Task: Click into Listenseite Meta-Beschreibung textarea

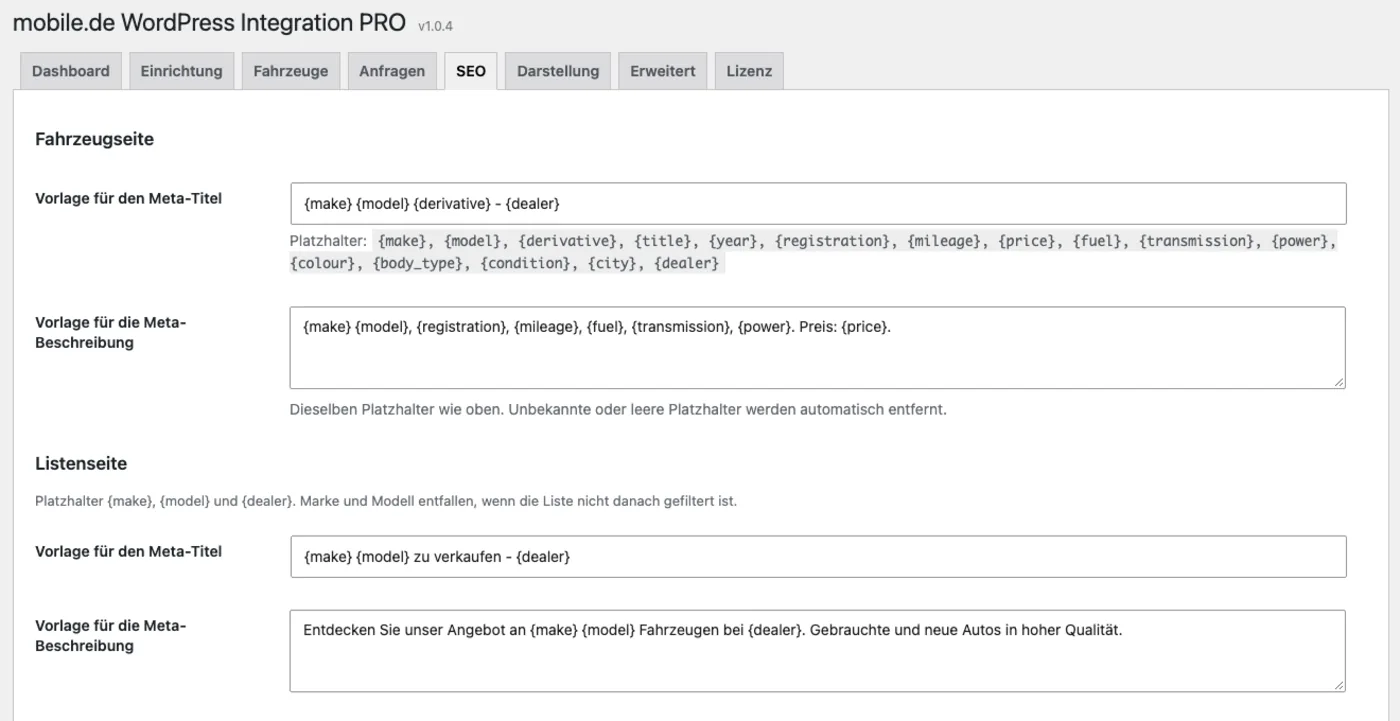Action: click(818, 651)
